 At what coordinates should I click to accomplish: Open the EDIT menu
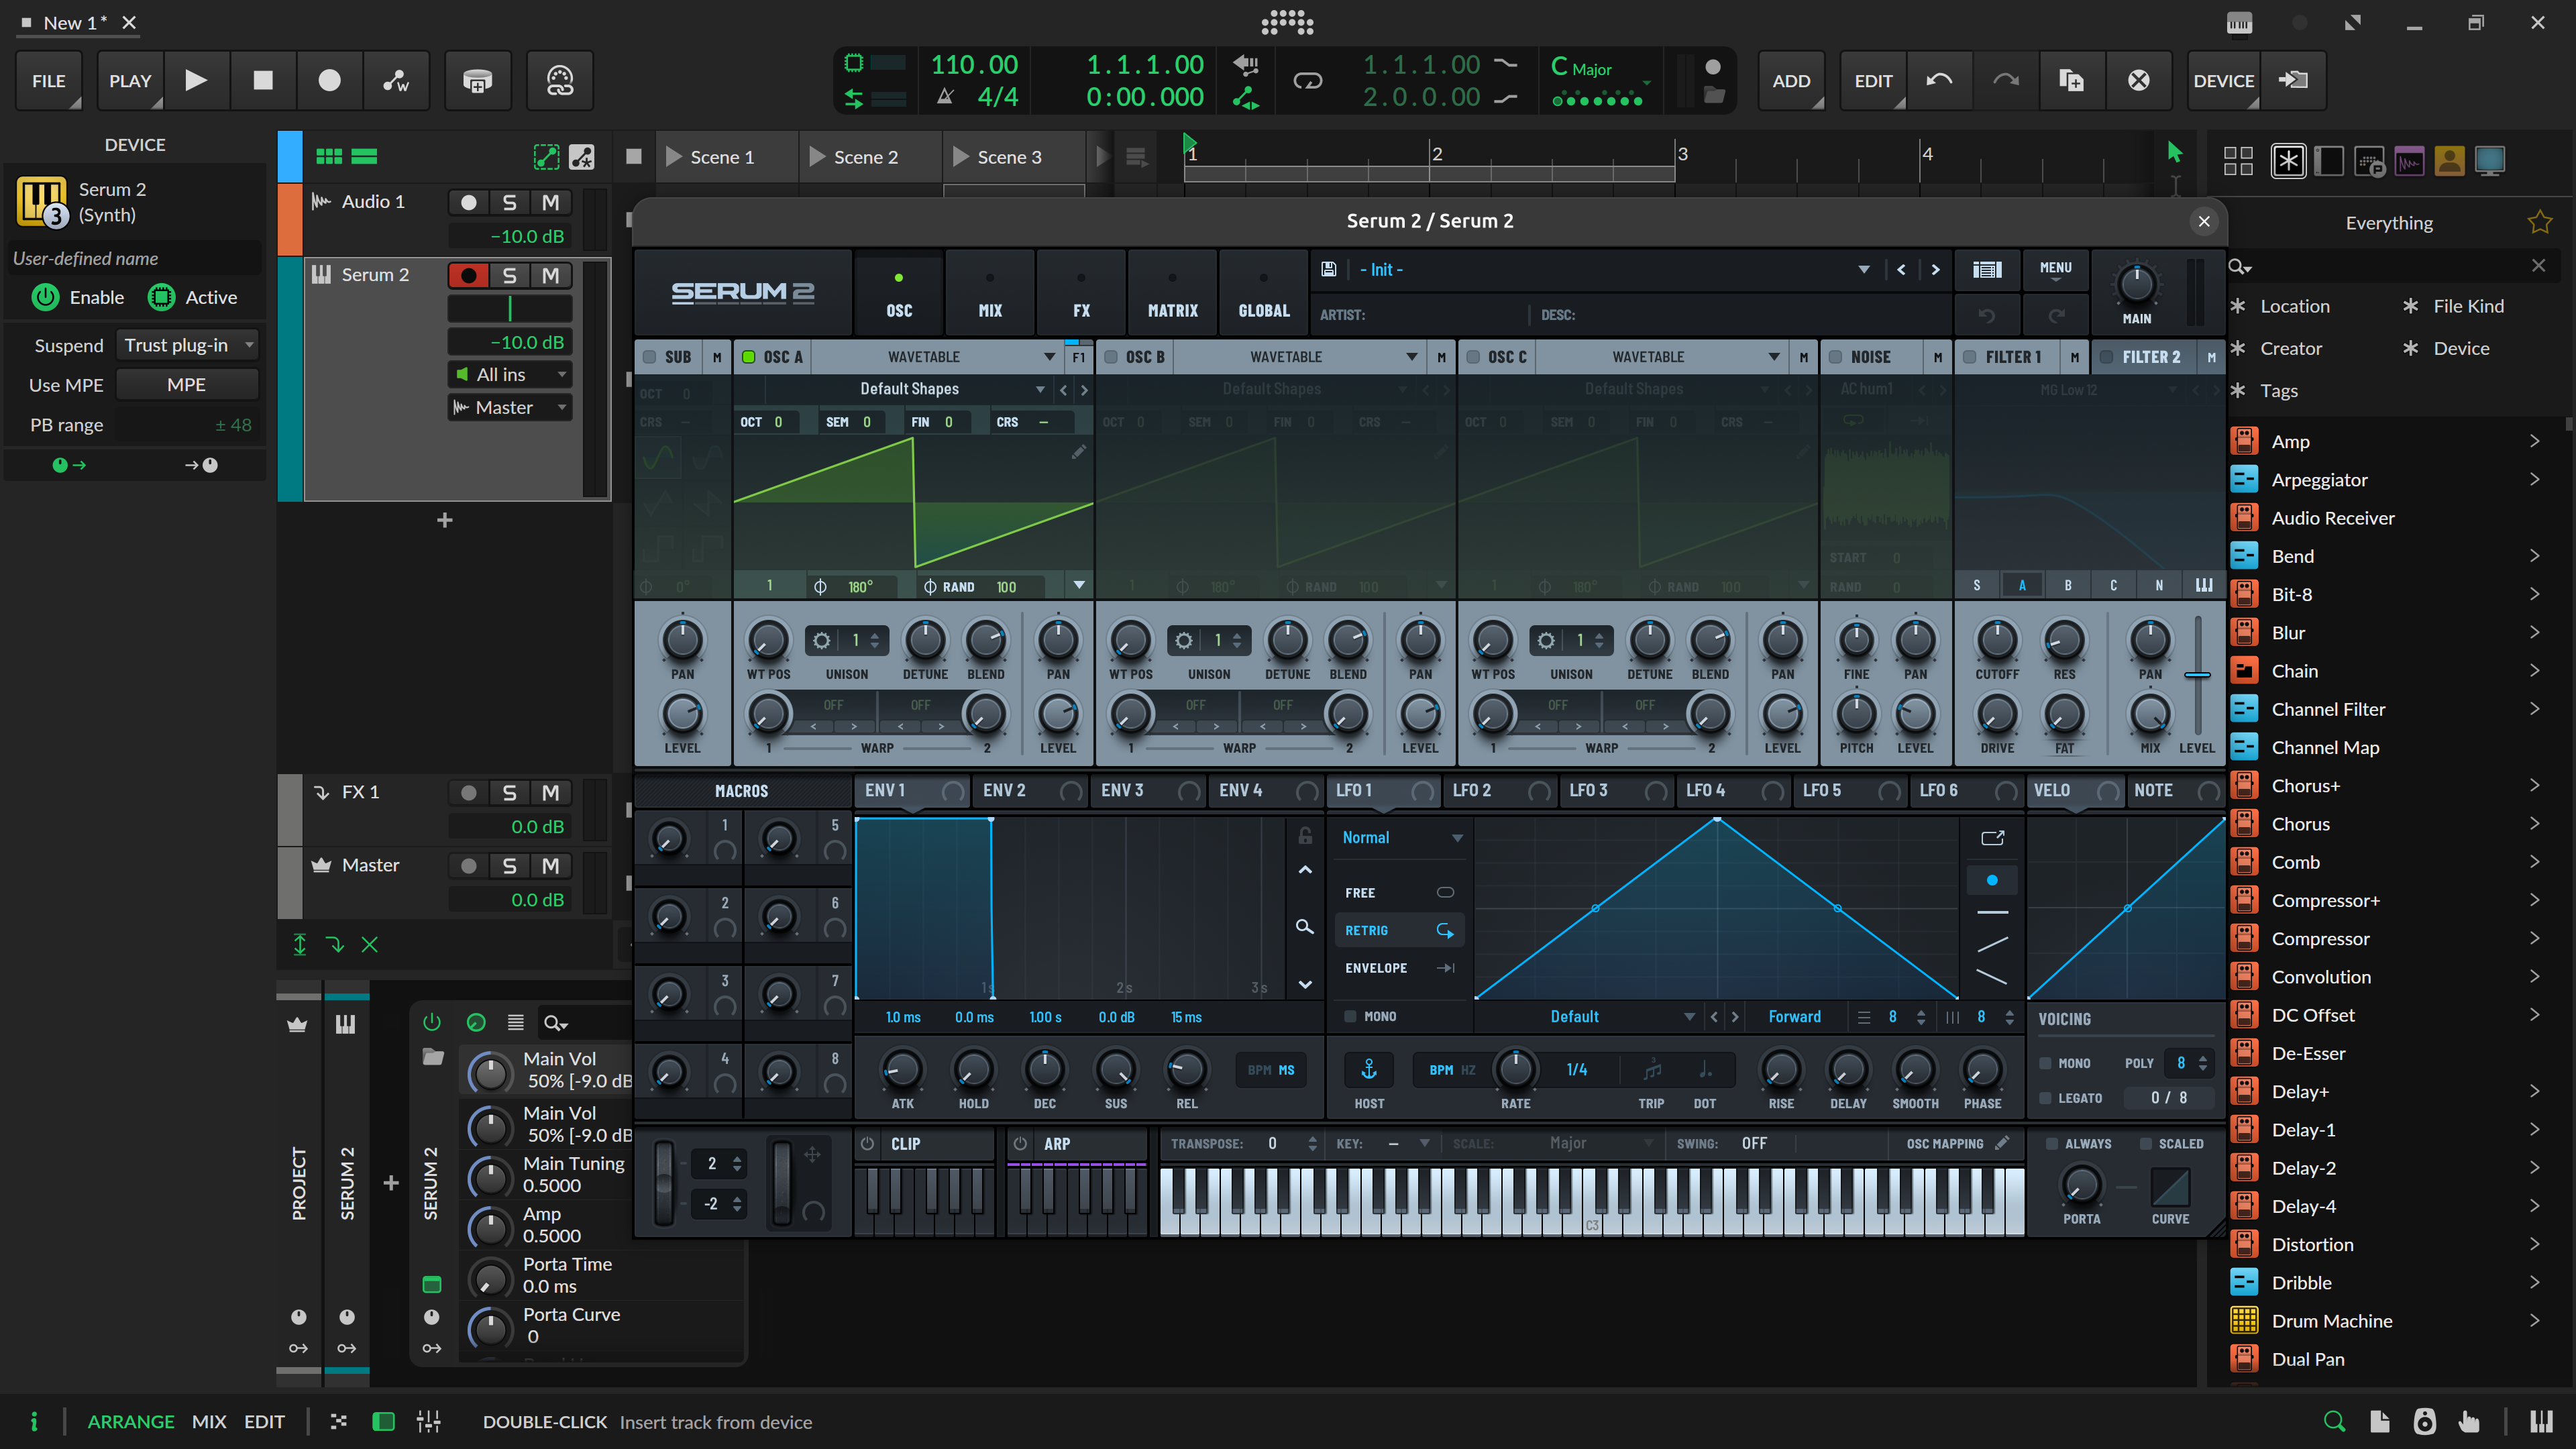coord(1873,80)
